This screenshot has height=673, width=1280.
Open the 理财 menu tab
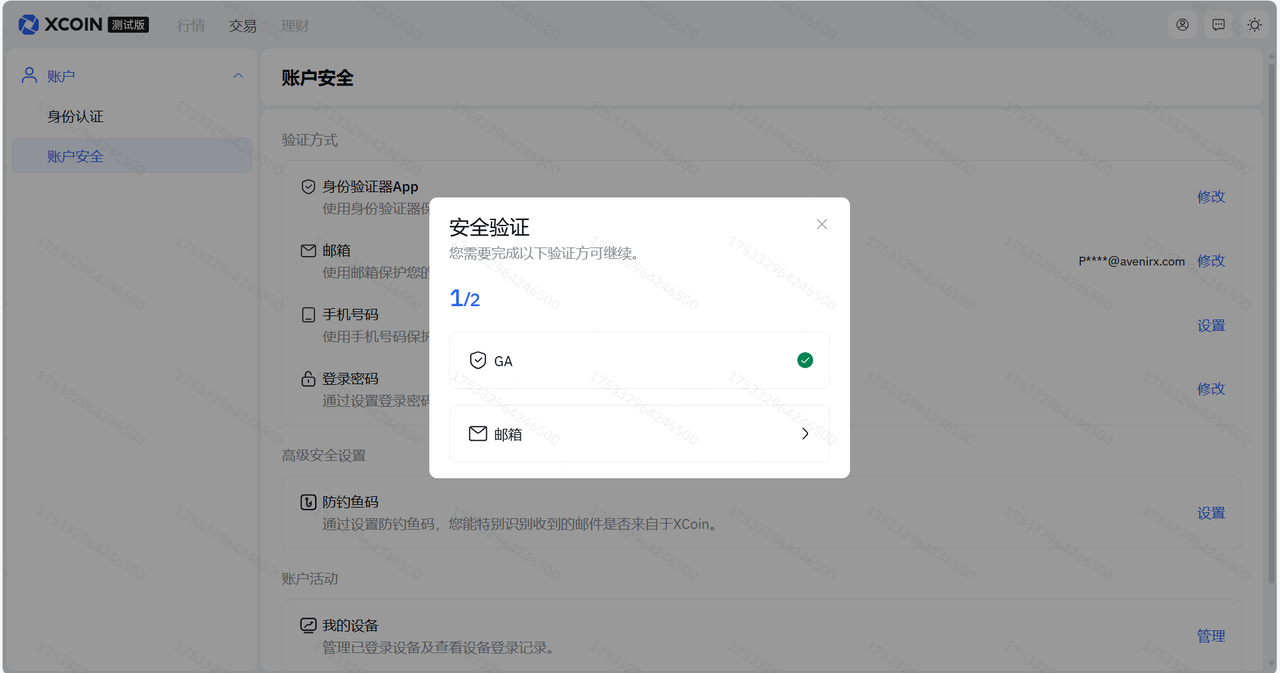pos(295,26)
